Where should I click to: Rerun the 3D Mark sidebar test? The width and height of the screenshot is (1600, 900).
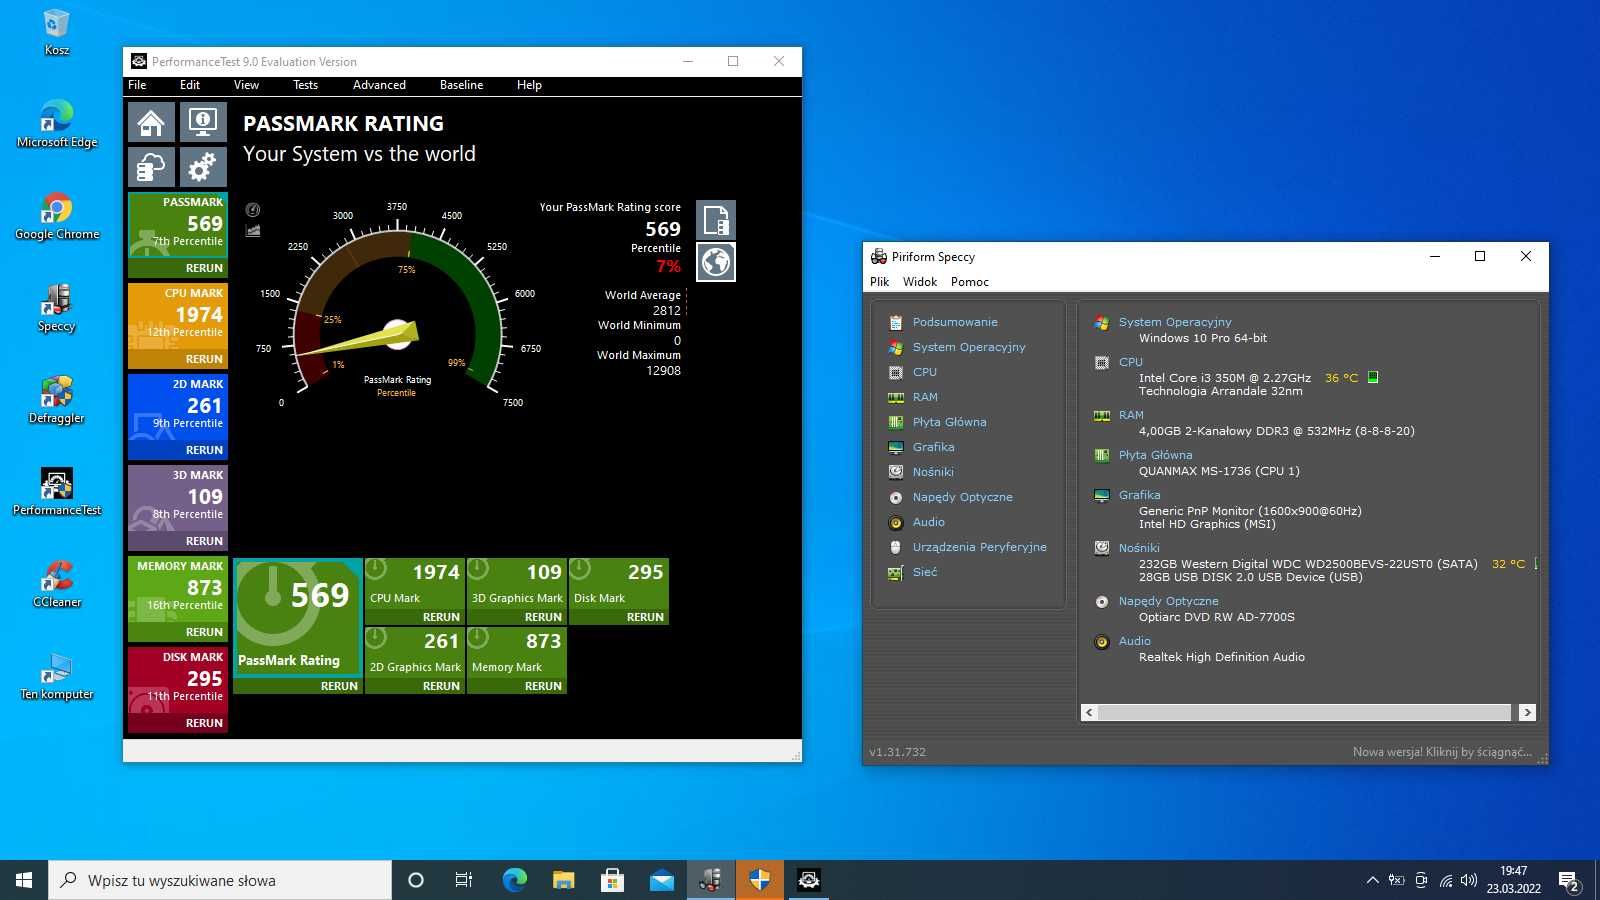(204, 541)
